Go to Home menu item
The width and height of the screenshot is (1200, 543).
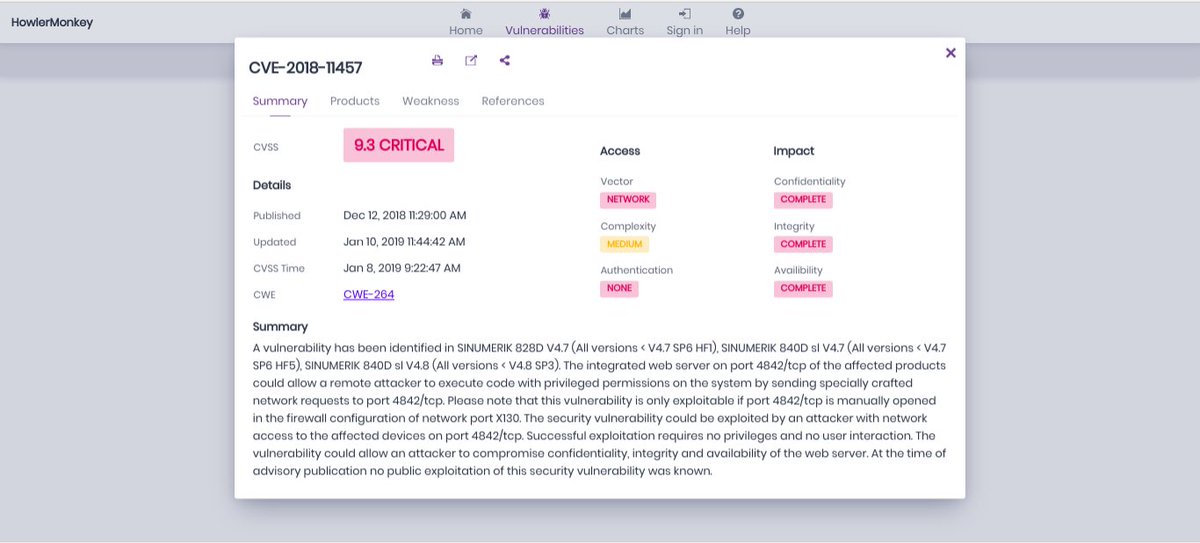[466, 30]
